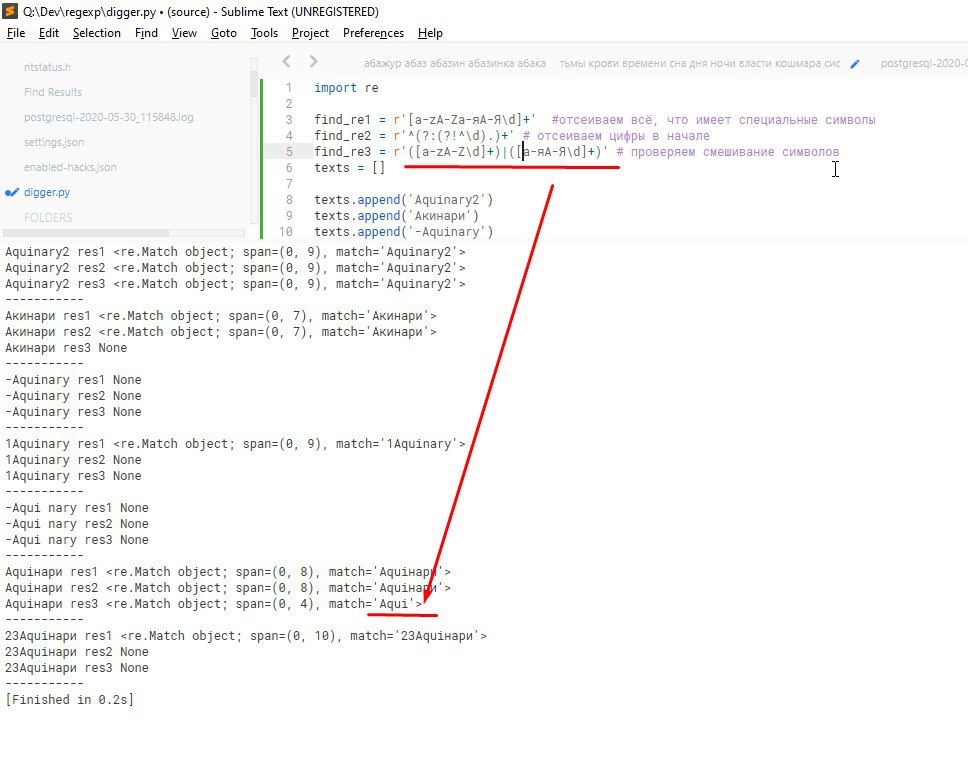This screenshot has width=968, height=762.
Task: Click the '[Finished in 0.2s]' output line
Action: click(70, 700)
